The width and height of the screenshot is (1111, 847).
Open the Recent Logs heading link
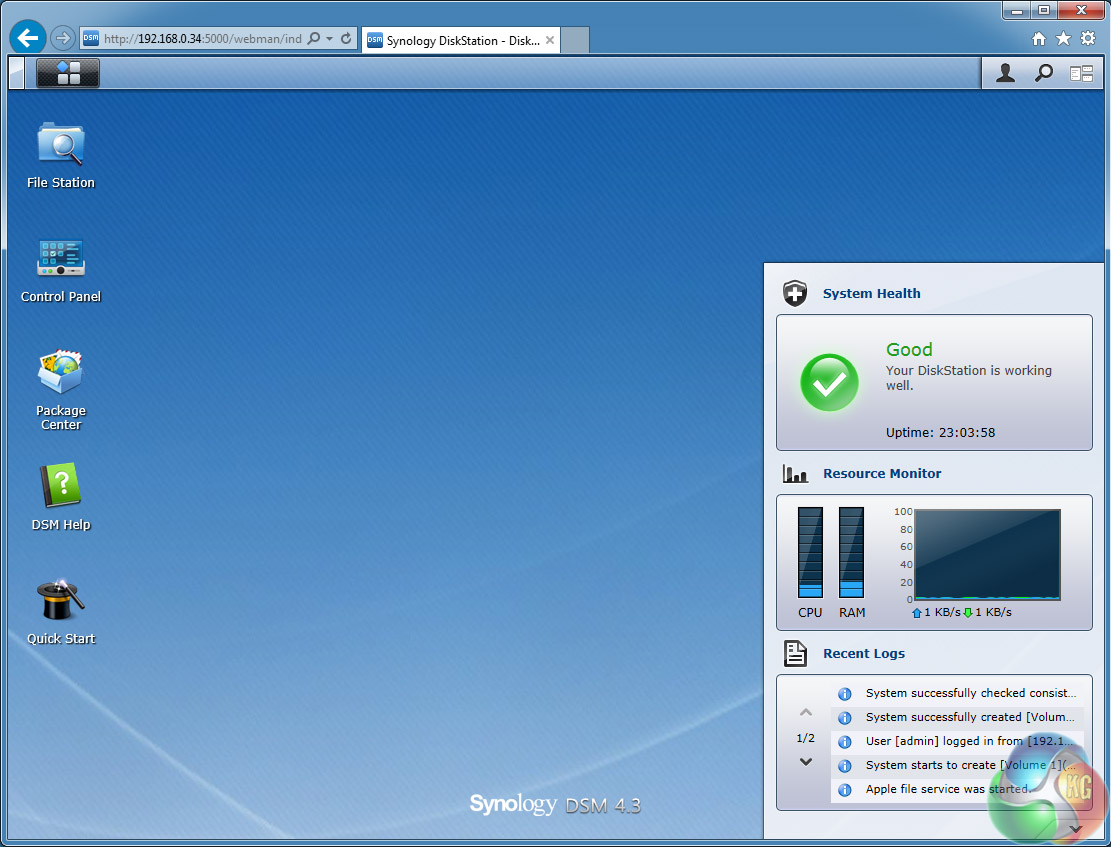point(864,654)
